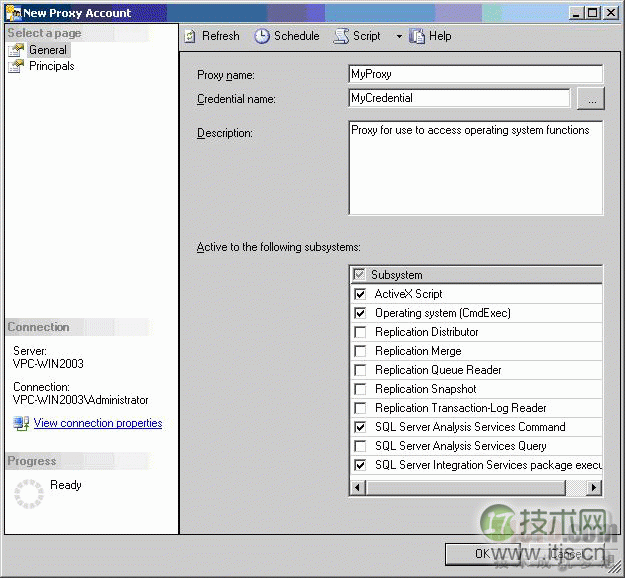Click the progress spinner indicator

(29, 494)
